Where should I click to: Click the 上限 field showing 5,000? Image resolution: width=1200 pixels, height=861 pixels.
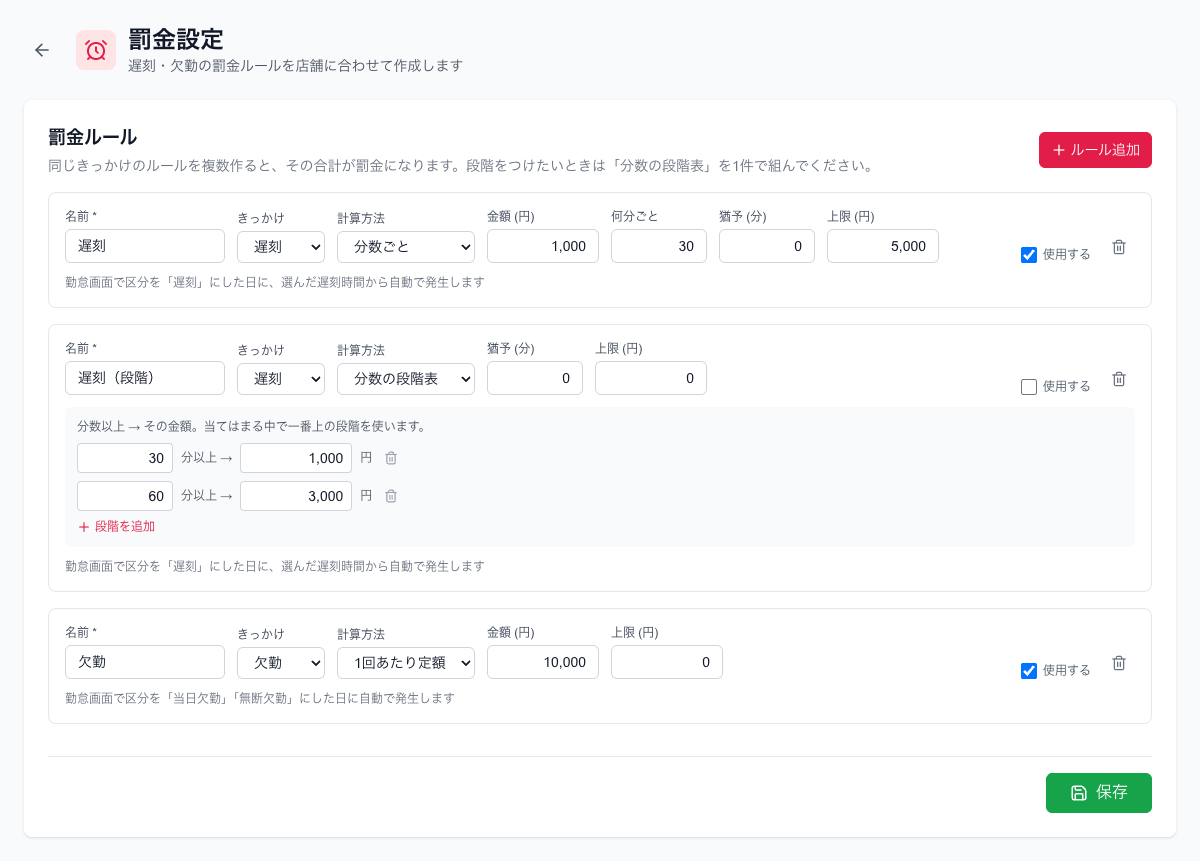click(883, 246)
